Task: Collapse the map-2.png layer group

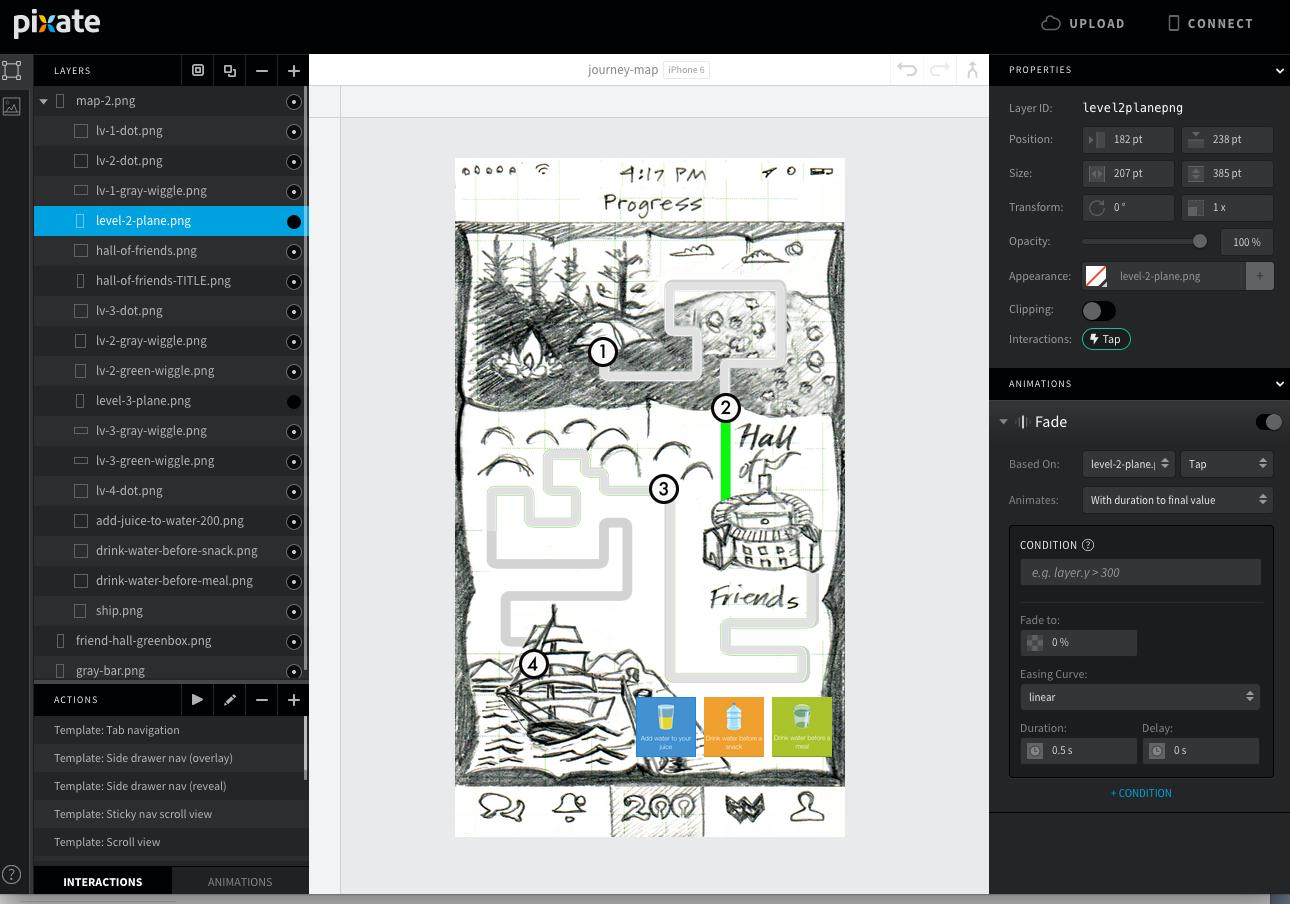Action: point(44,101)
